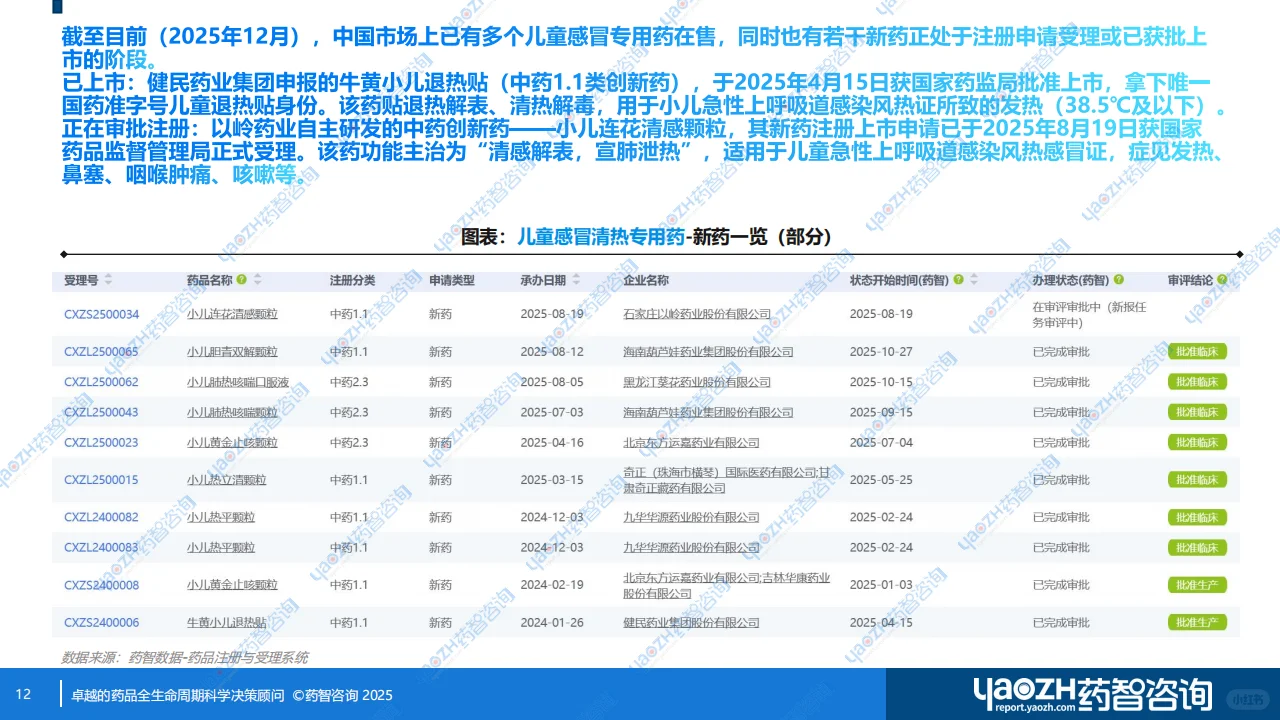The width and height of the screenshot is (1280, 720).
Task: Click the info icon next to 办理状态(药智) header
Action: pyautogui.click(x=1118, y=280)
